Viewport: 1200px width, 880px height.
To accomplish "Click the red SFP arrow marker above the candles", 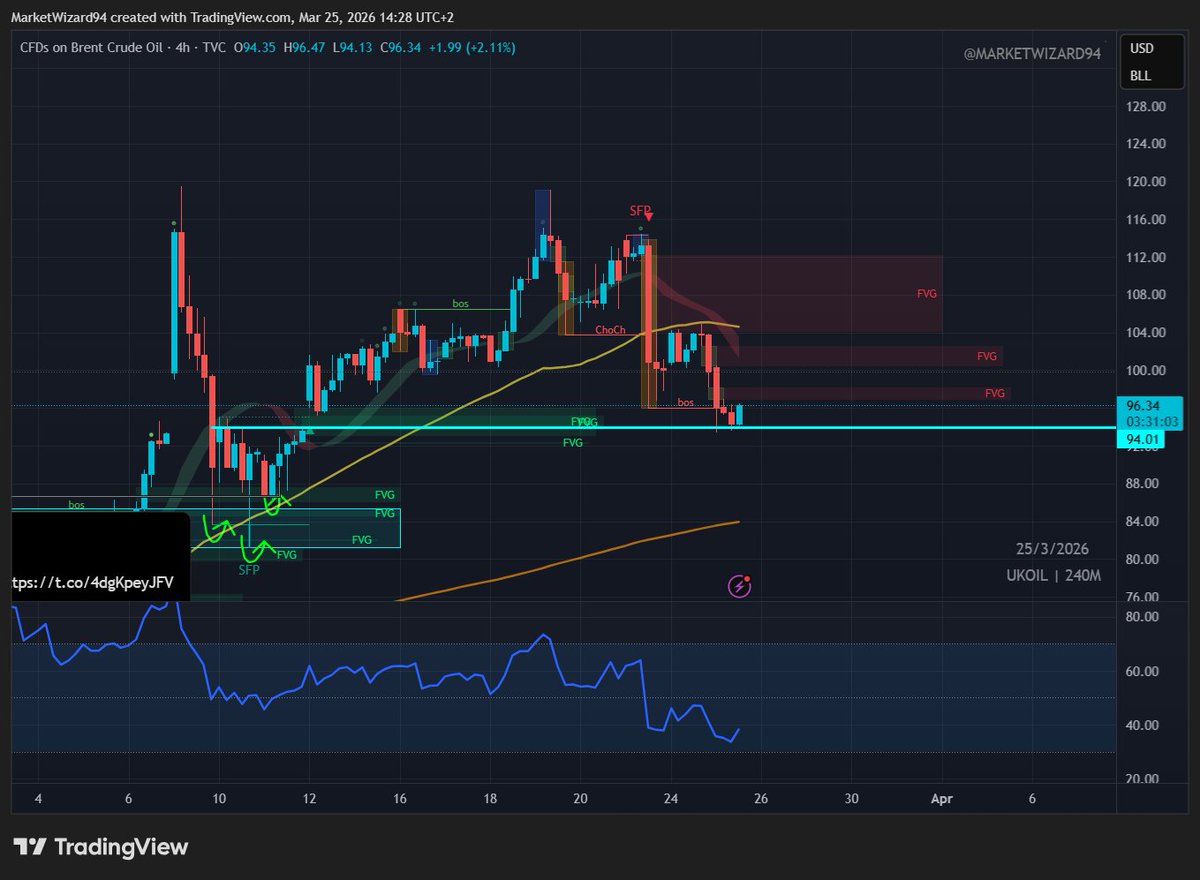I will point(648,213).
